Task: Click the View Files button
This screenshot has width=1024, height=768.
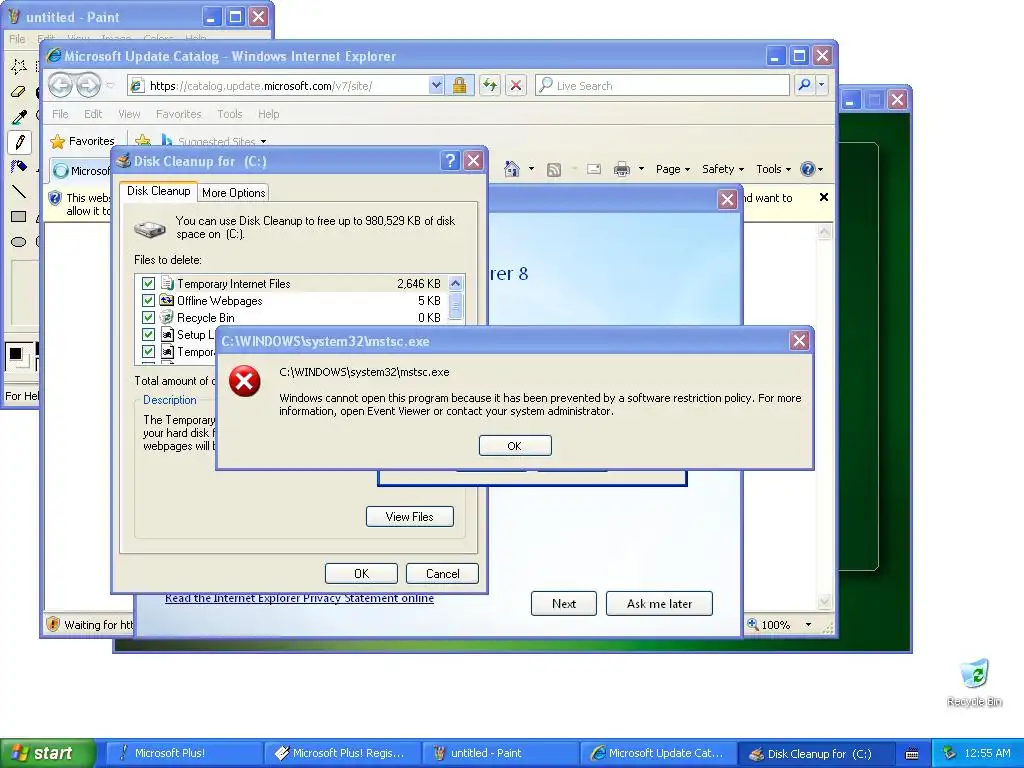Action: click(409, 517)
